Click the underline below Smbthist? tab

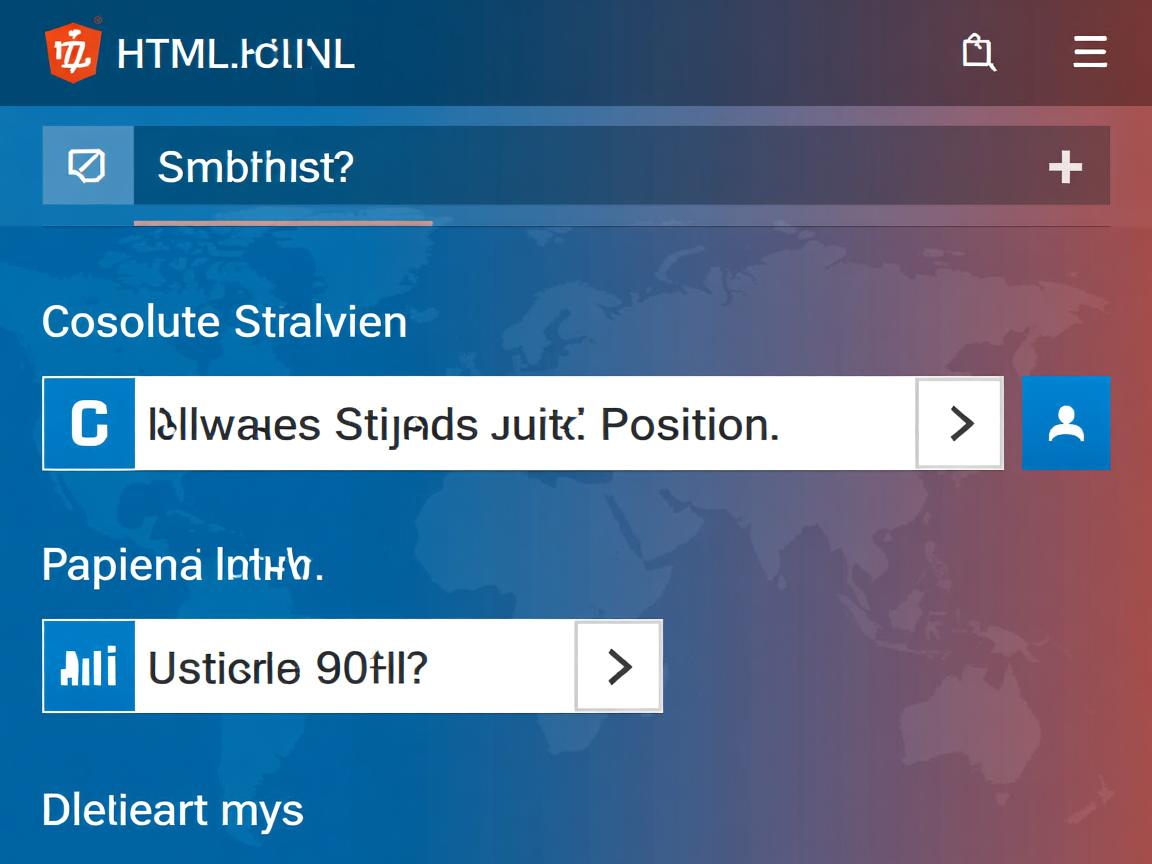click(283, 223)
